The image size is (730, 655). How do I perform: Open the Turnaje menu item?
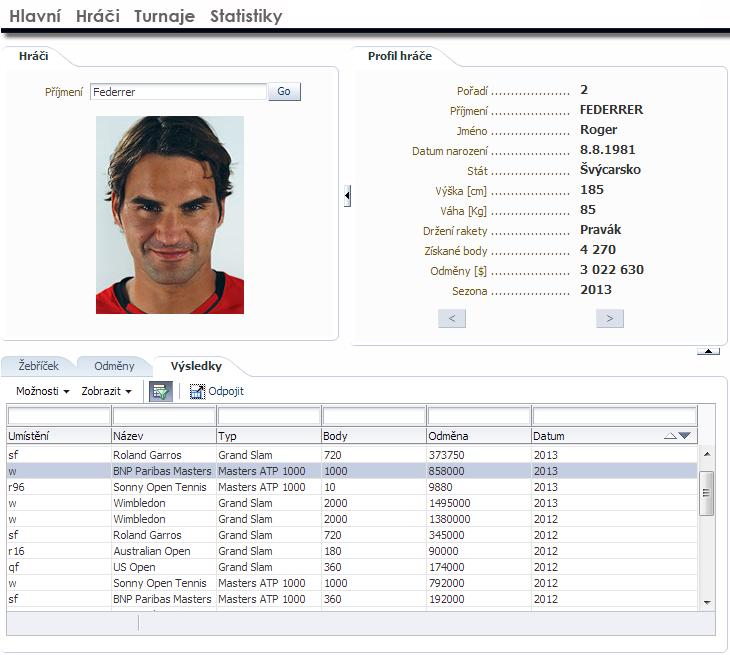[x=164, y=16]
